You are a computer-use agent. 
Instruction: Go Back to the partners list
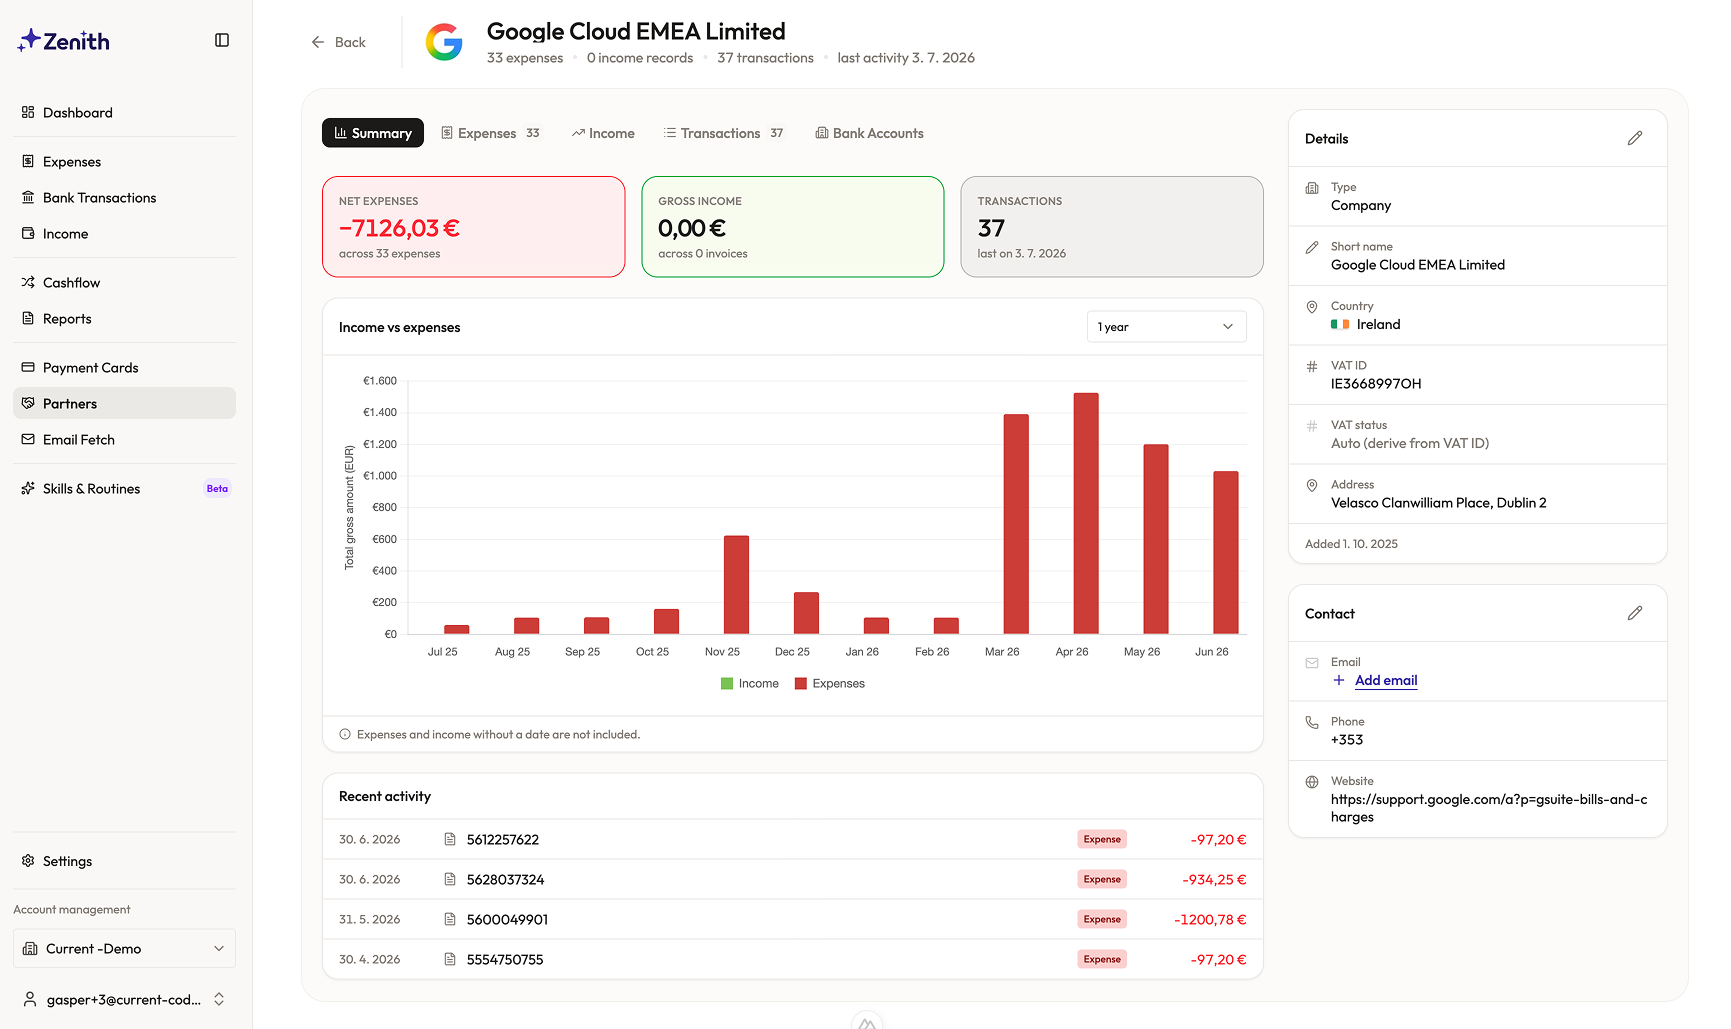pyautogui.click(x=339, y=42)
